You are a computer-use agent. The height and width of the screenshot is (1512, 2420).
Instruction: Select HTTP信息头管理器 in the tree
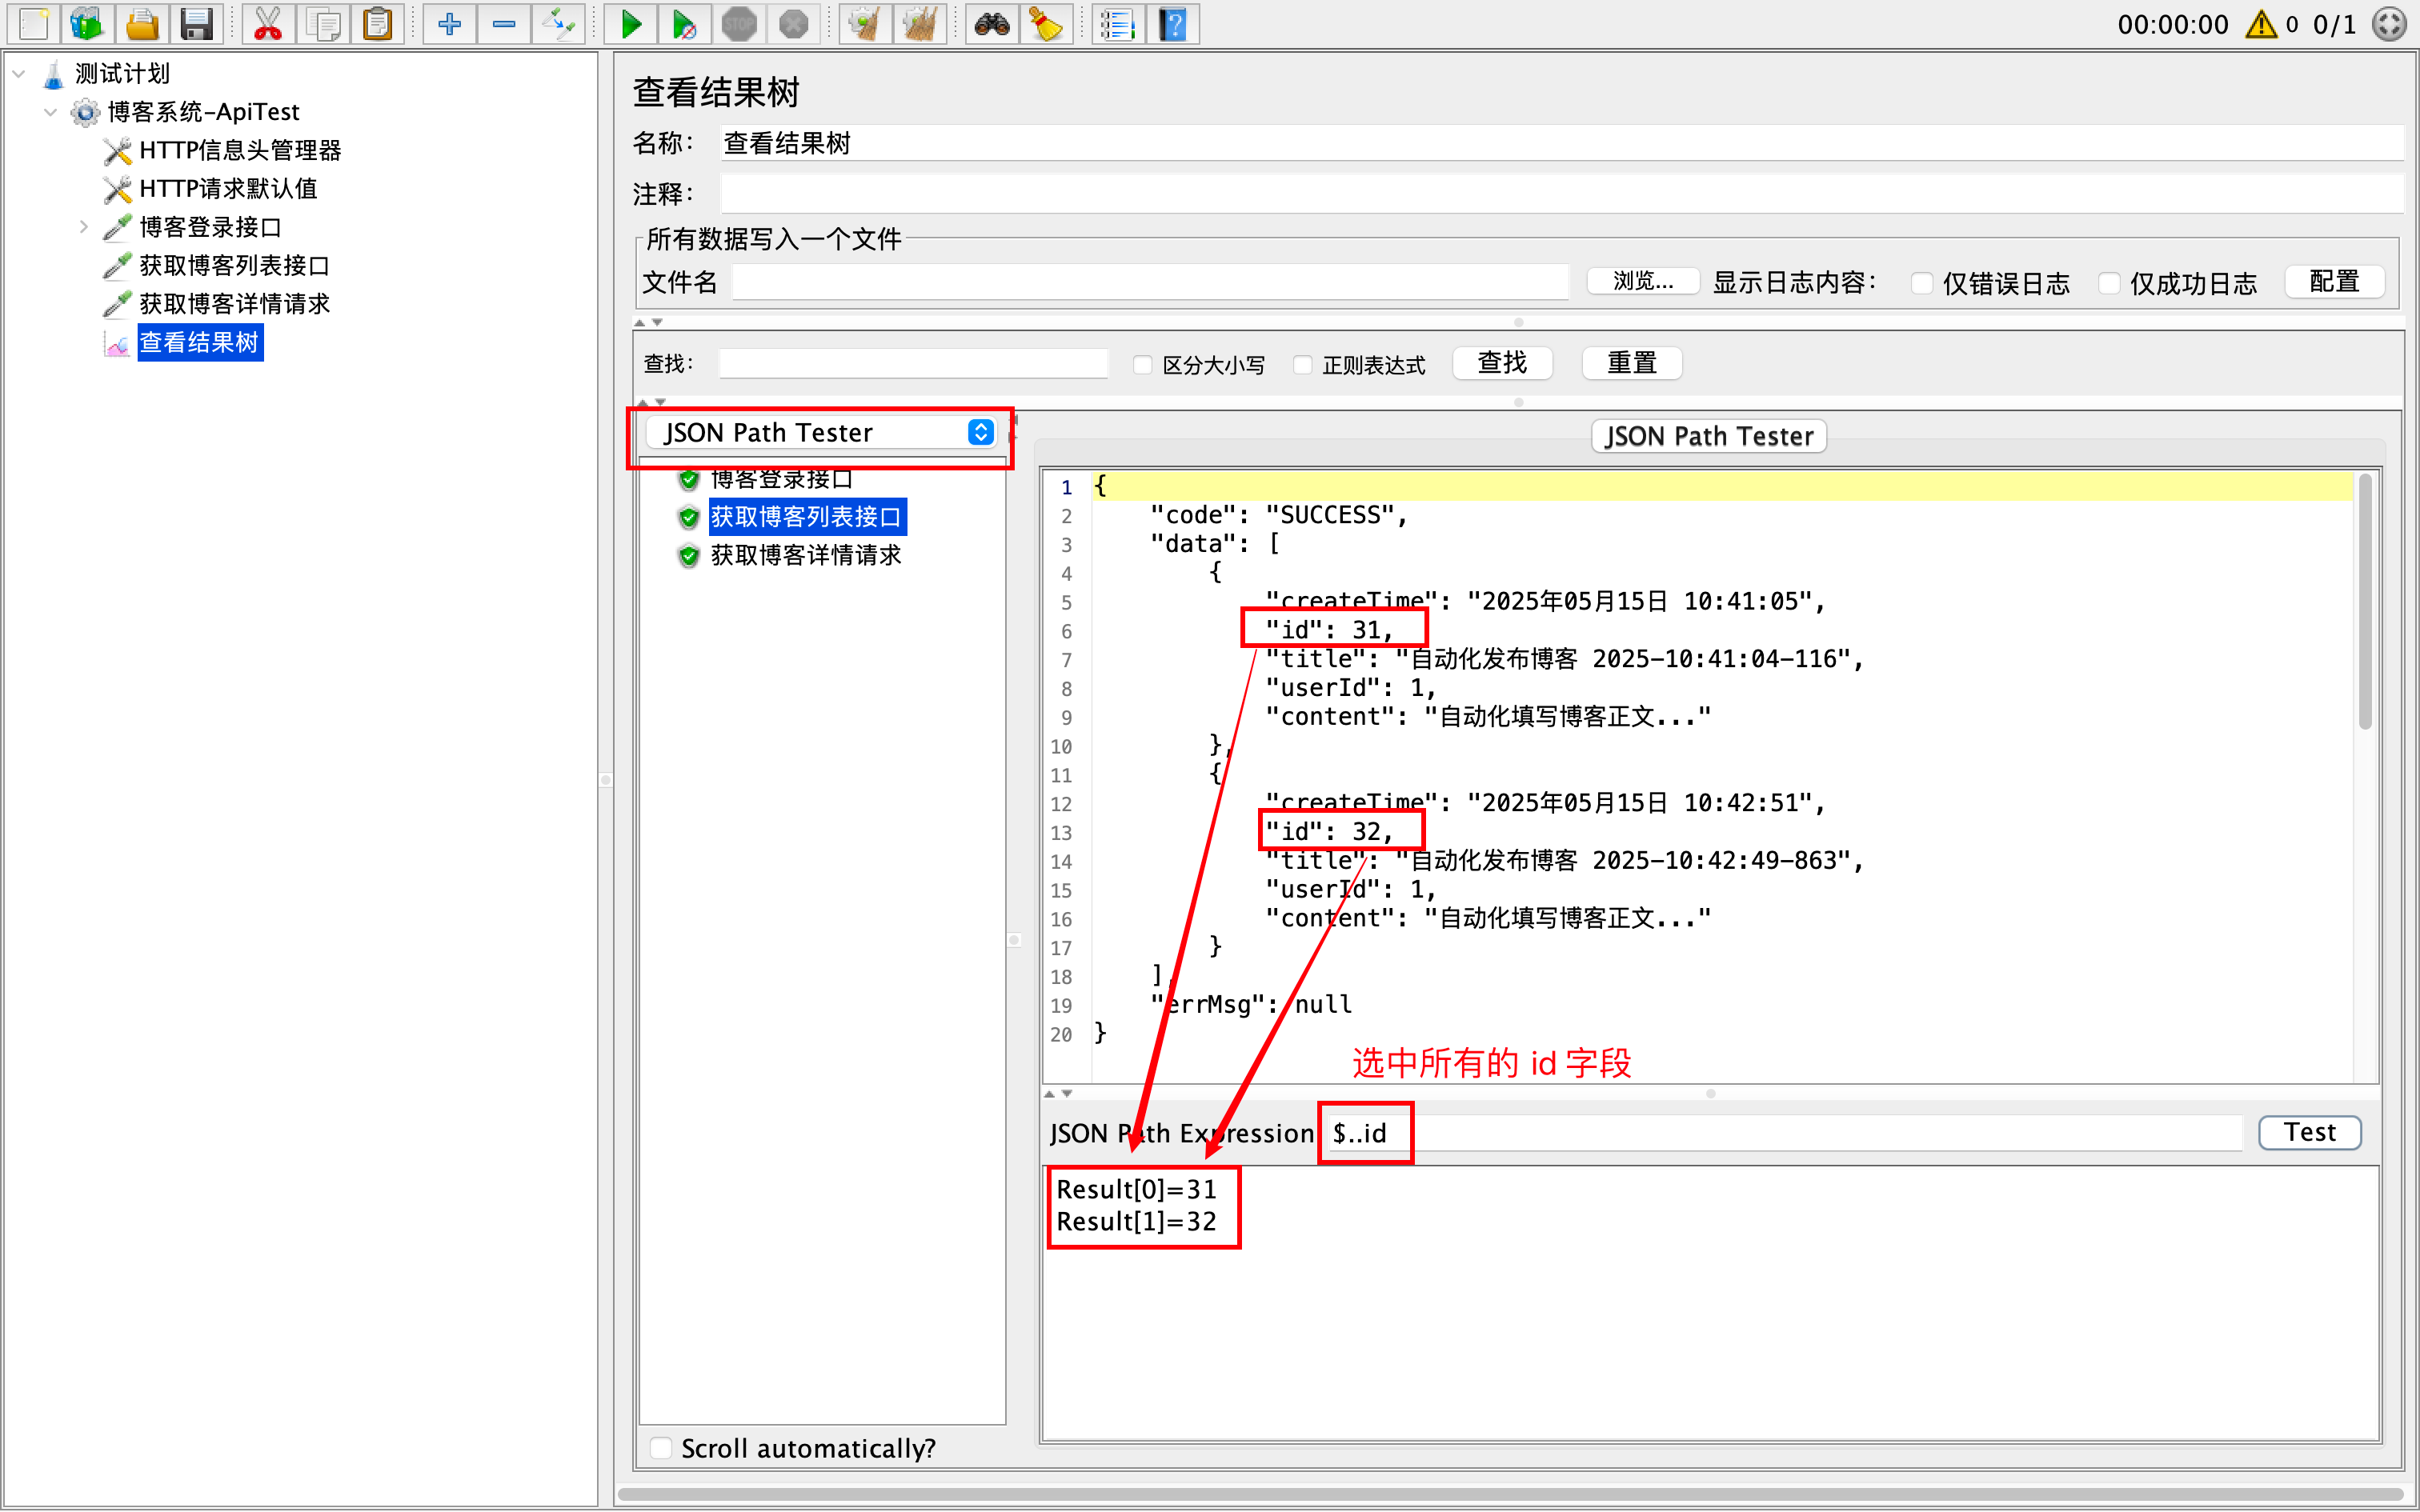pos(240,150)
